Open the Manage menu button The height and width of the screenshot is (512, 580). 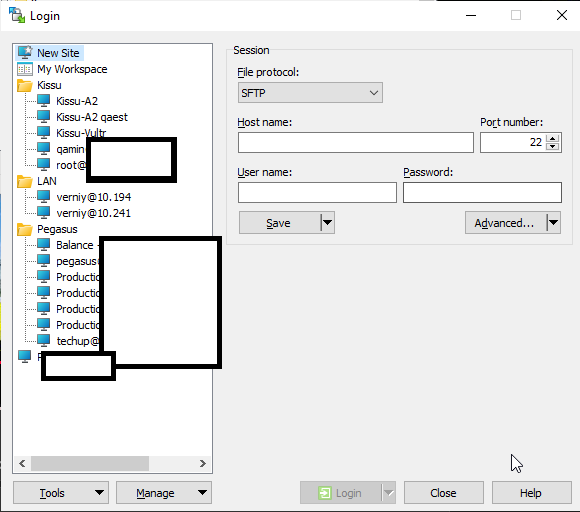pyautogui.click(x=164, y=493)
